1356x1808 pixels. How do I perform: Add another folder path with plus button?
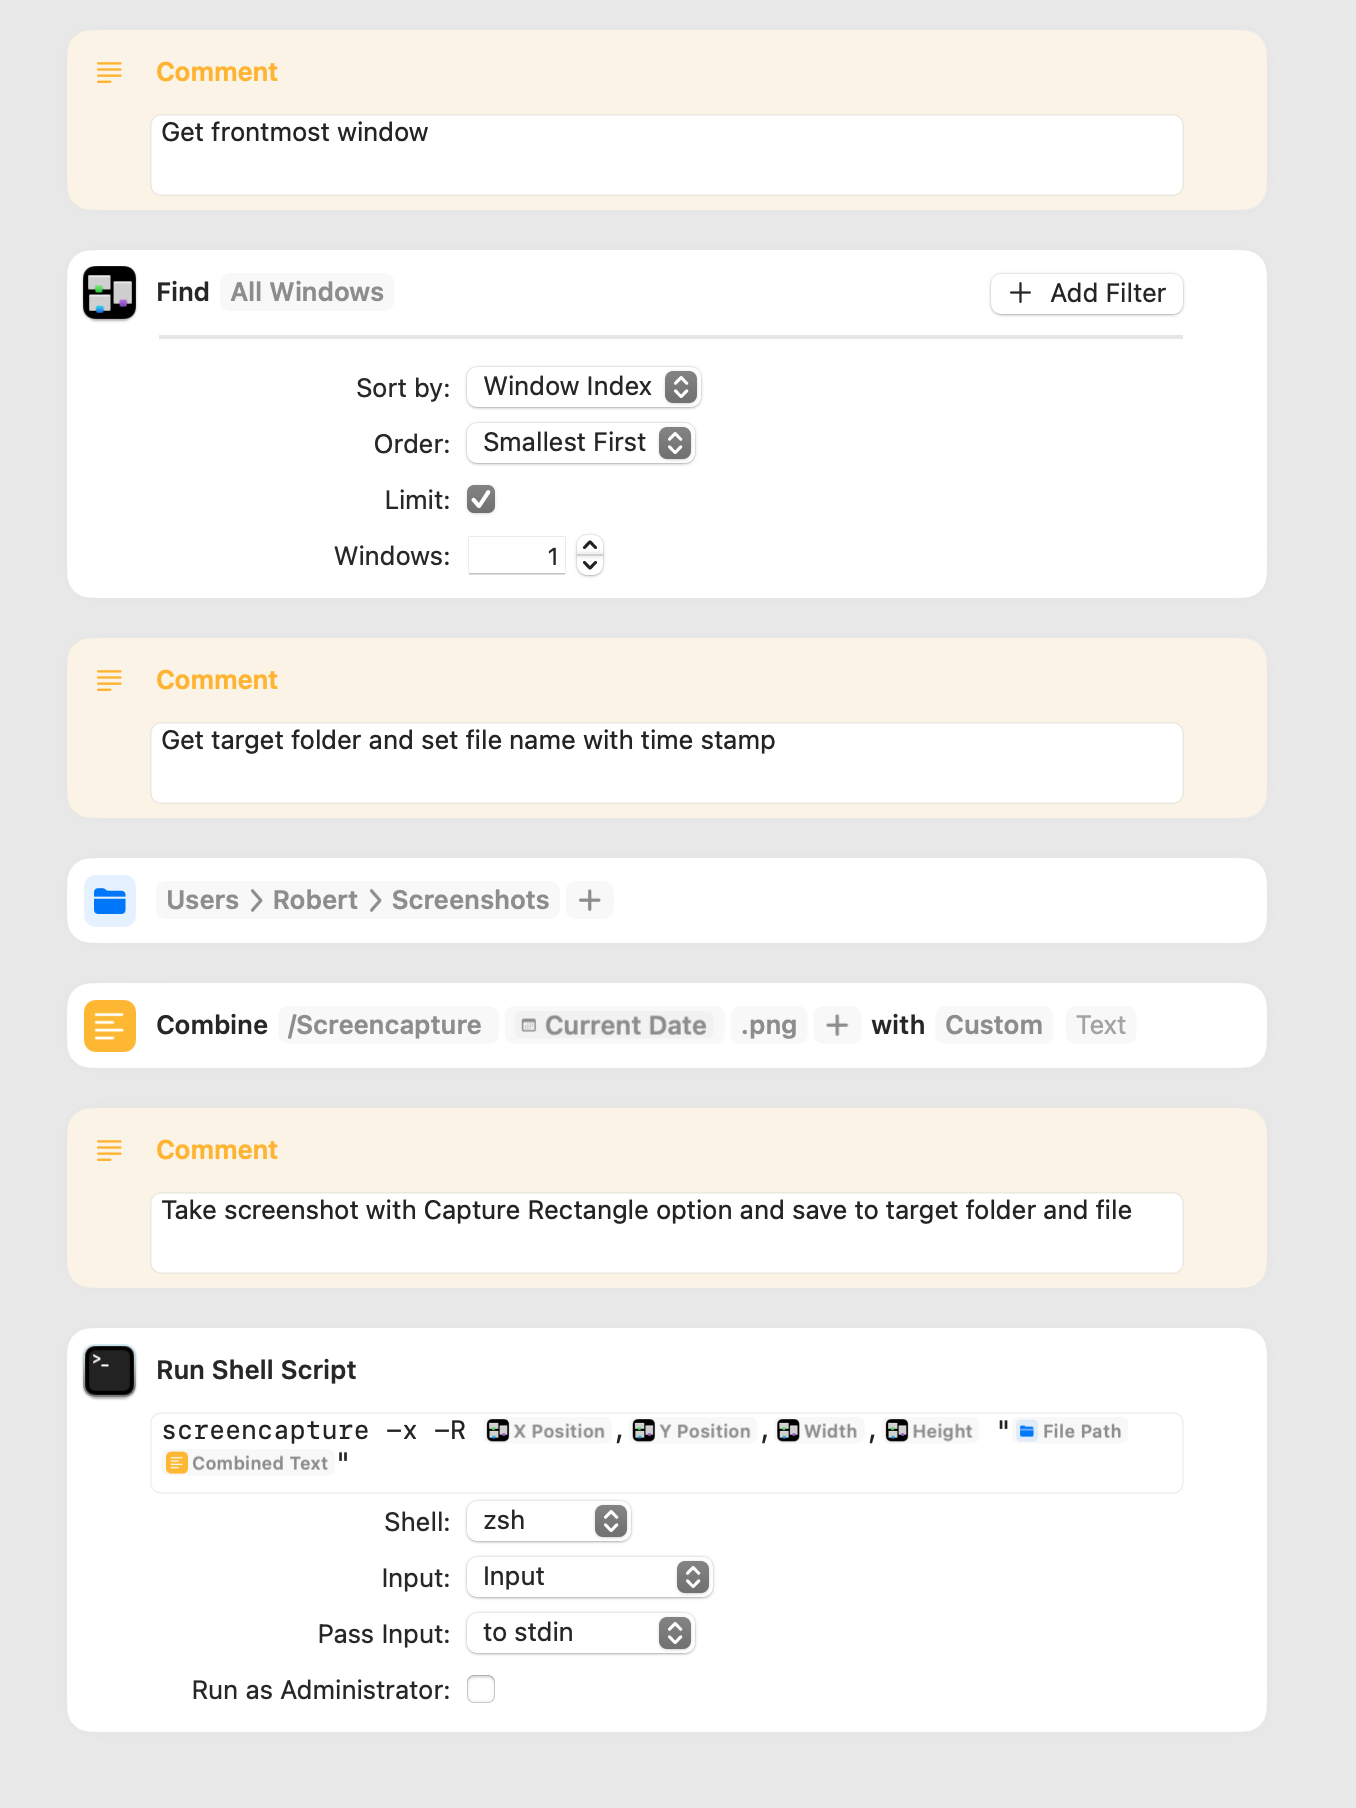[590, 900]
